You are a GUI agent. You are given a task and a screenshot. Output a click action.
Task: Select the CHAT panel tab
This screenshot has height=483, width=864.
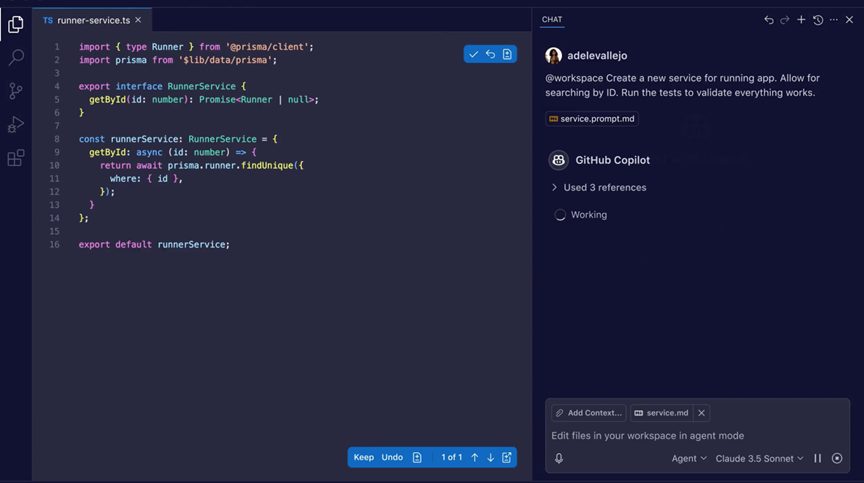click(552, 19)
